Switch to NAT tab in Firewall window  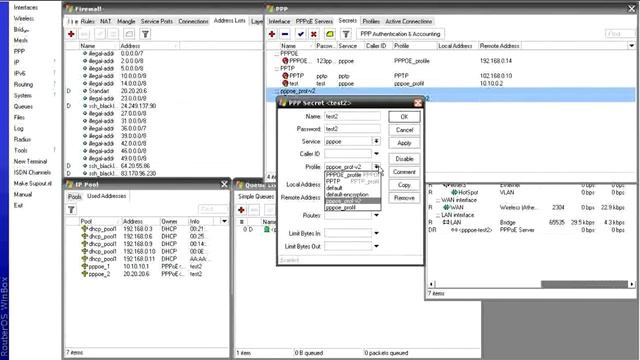click(x=105, y=21)
